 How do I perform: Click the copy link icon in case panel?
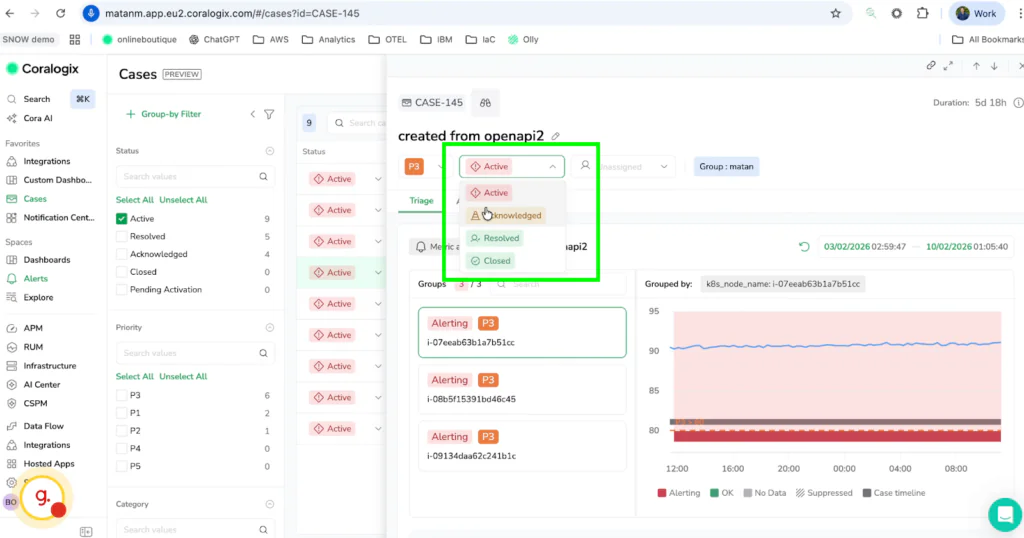coord(931,66)
